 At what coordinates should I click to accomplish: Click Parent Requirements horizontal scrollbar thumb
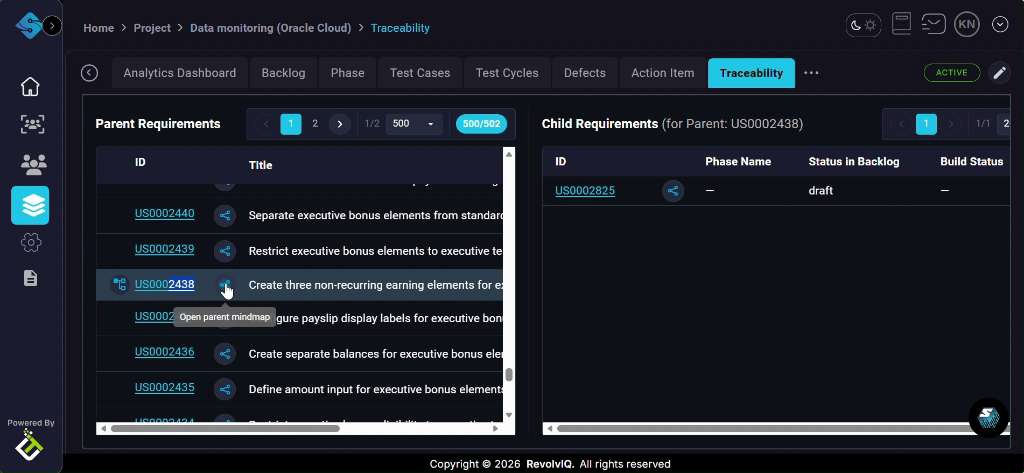pyautogui.click(x=225, y=429)
